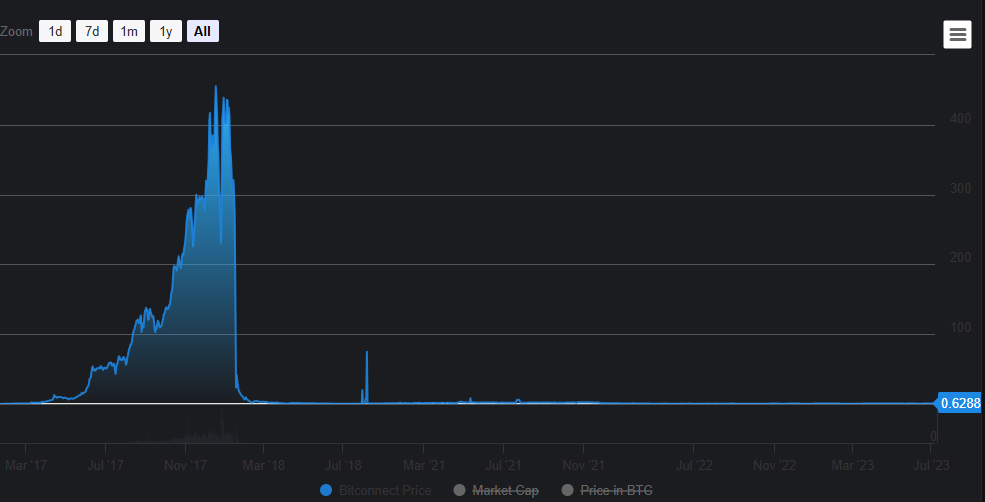Click the gray Market Cap legend dot

click(x=460, y=490)
